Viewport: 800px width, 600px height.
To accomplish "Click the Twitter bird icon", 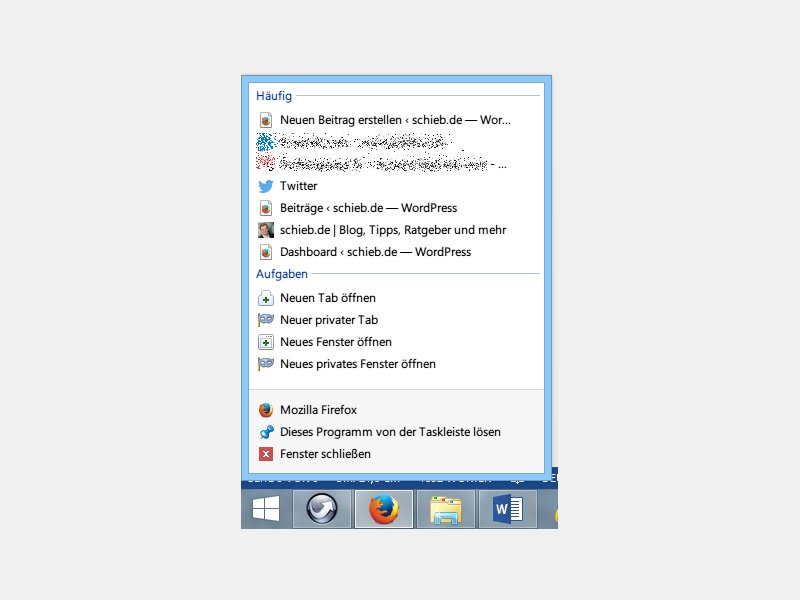I will [x=265, y=186].
